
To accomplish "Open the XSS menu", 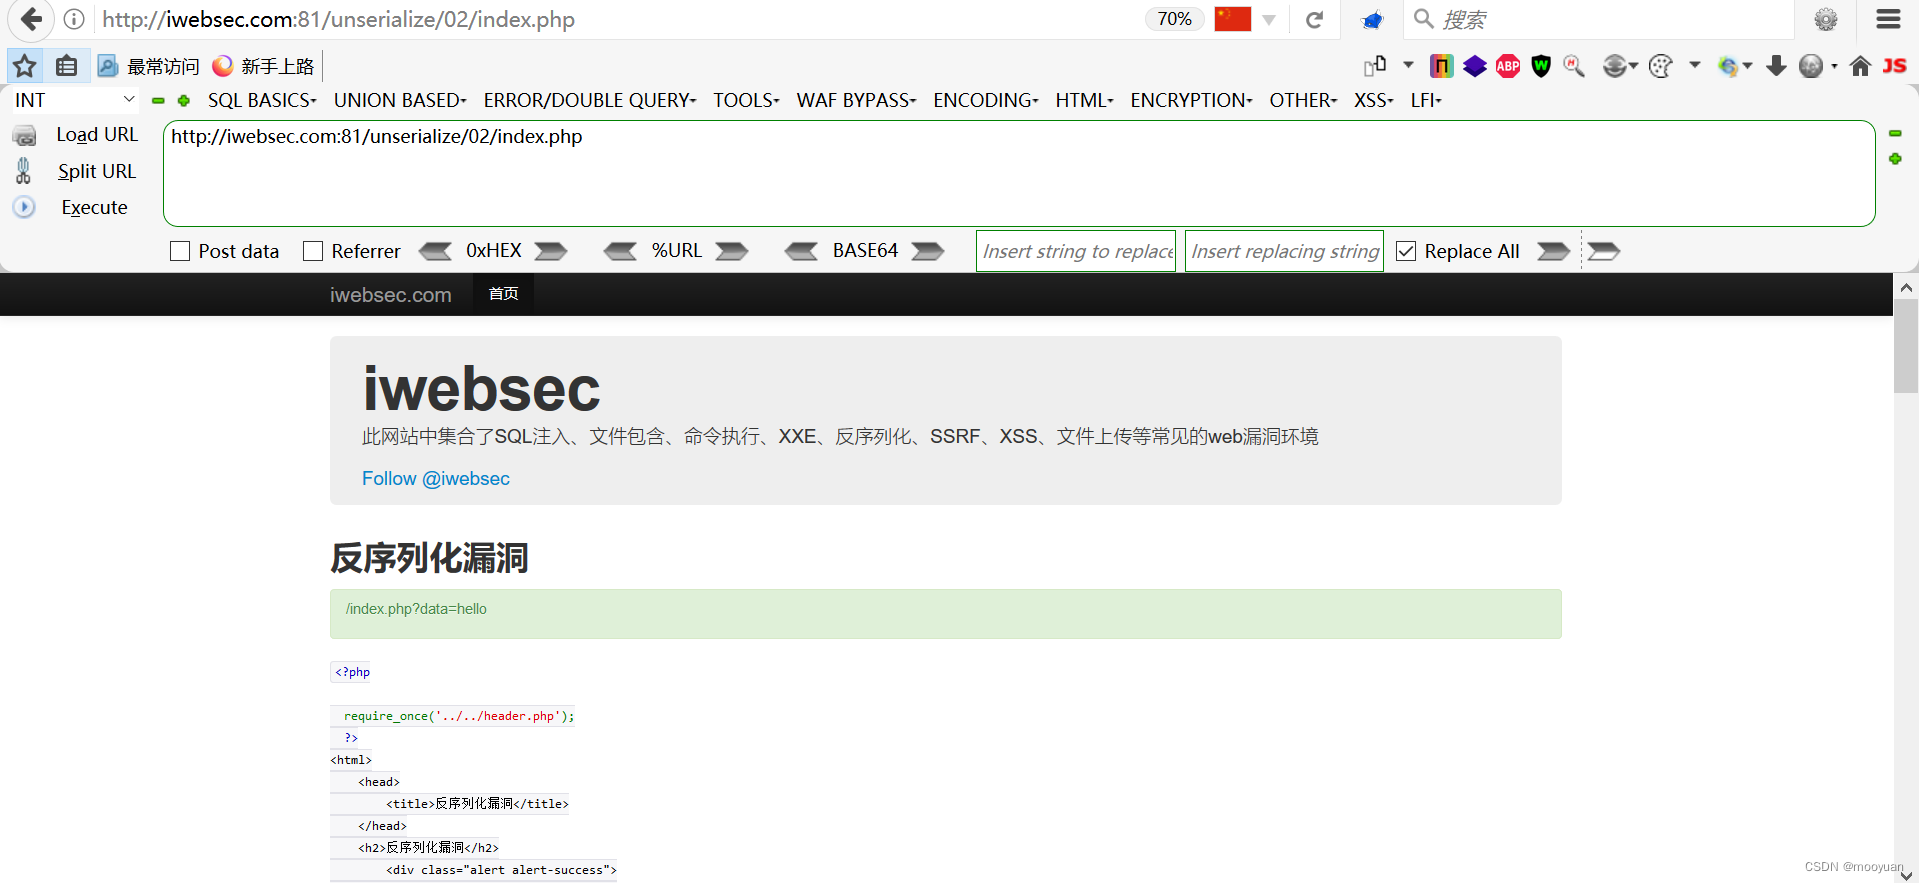I will click(1374, 100).
